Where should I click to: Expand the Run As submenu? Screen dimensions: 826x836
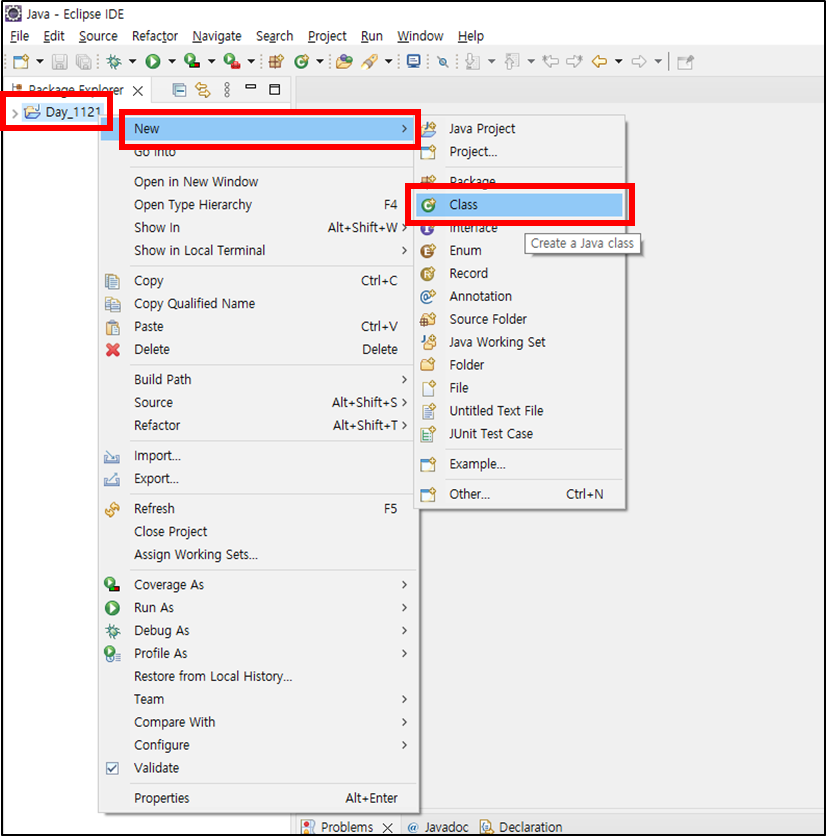point(259,608)
